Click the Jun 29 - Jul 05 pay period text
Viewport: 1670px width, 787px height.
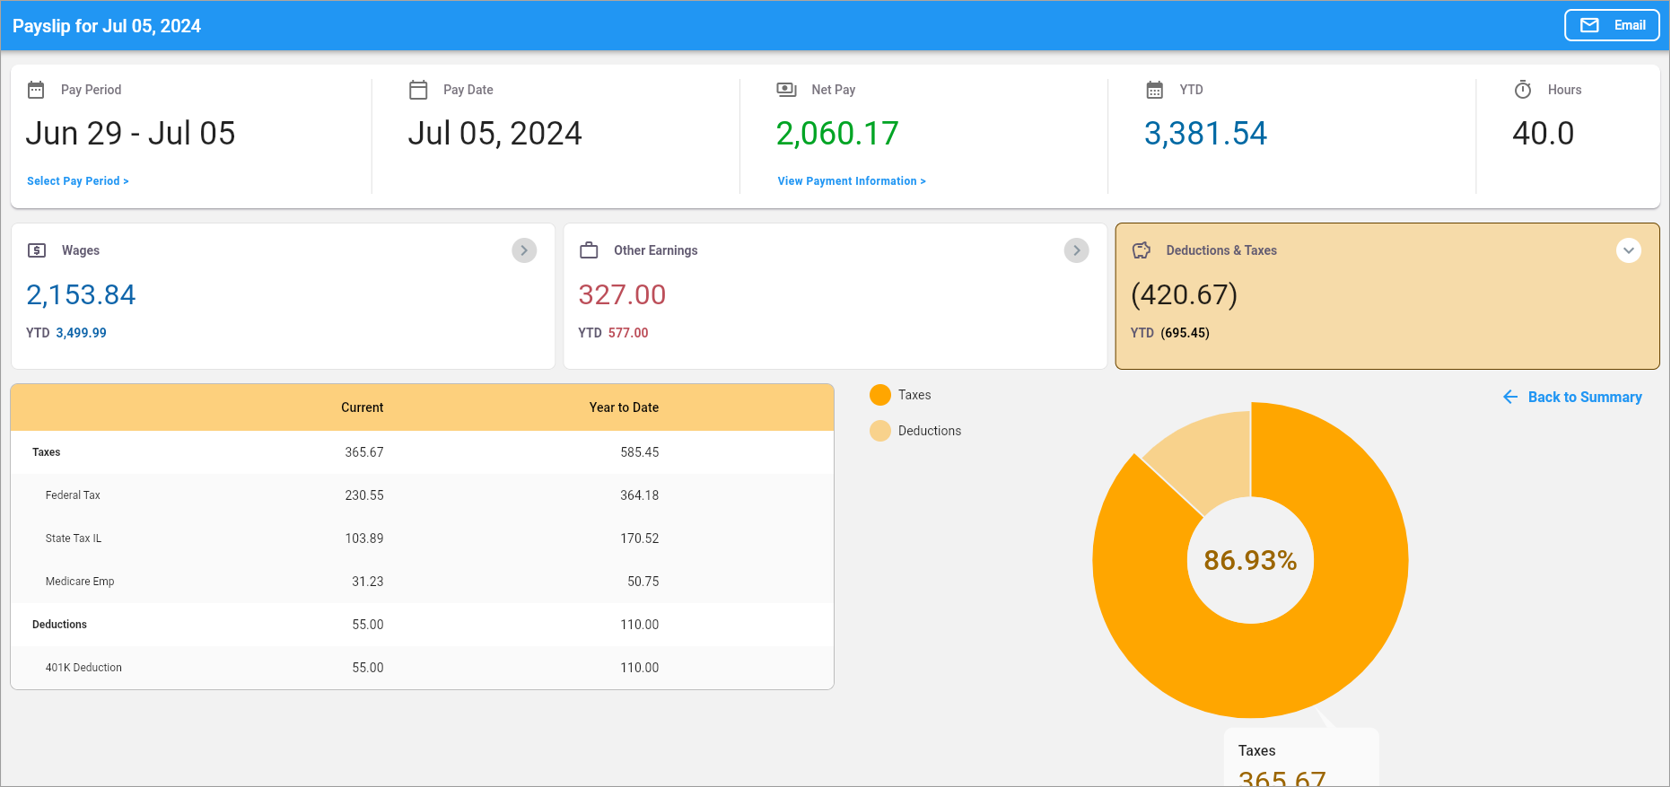pos(130,133)
